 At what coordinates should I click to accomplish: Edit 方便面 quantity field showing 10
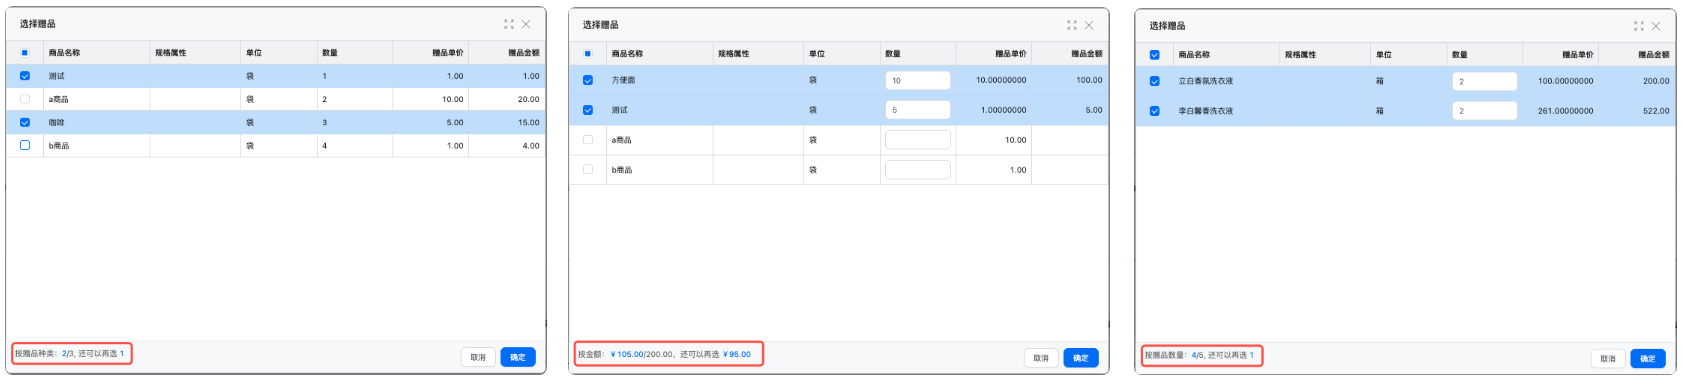918,80
